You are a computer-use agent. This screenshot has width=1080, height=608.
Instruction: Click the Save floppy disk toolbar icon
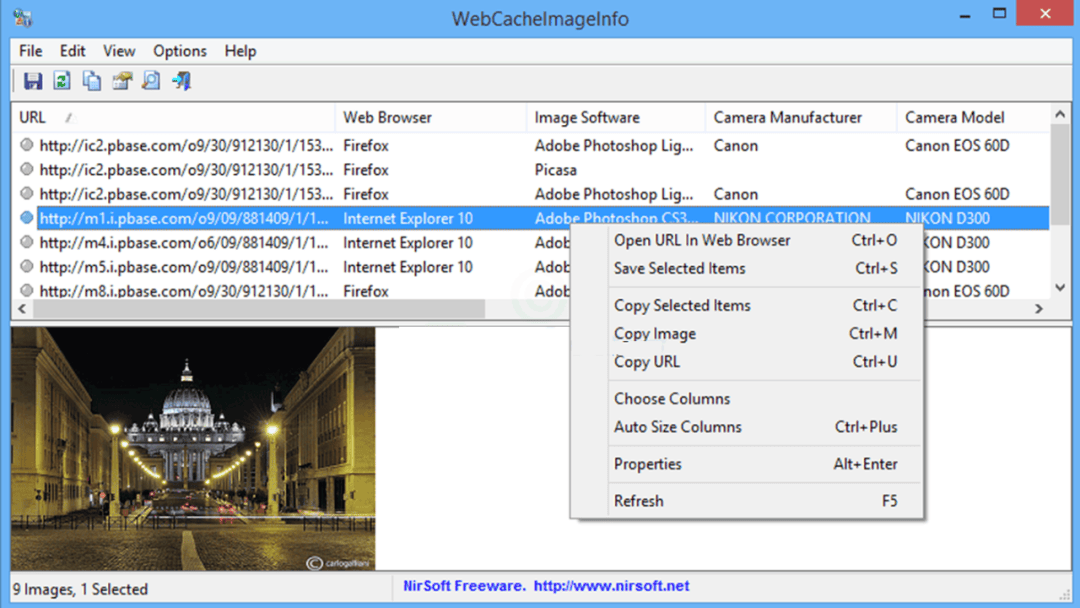(33, 81)
